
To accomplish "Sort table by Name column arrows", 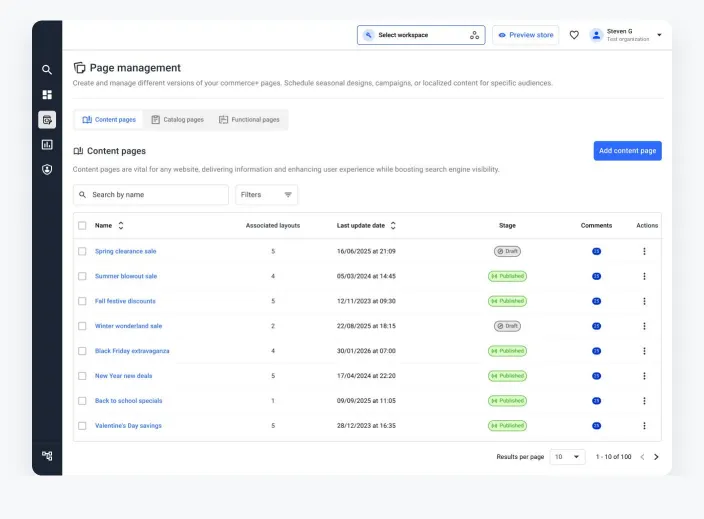I will pos(121,225).
